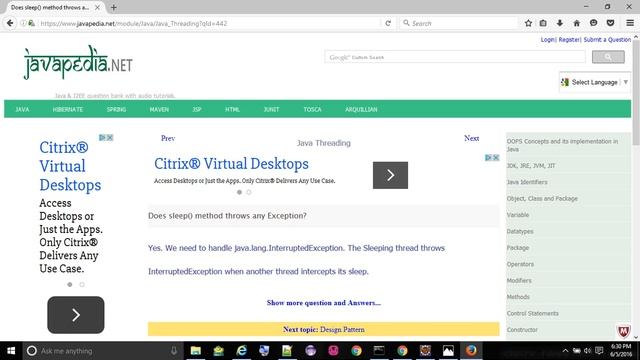Open the HTML menu item
The height and width of the screenshot is (360, 640).
232,109
